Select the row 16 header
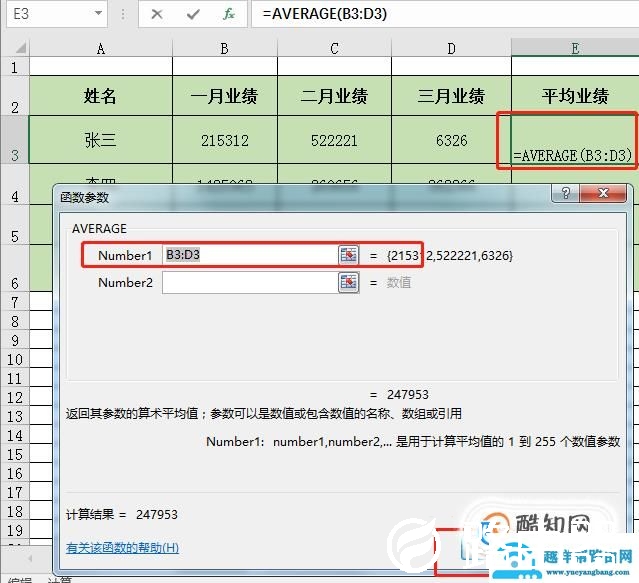639x583 pixels. [x=15, y=473]
